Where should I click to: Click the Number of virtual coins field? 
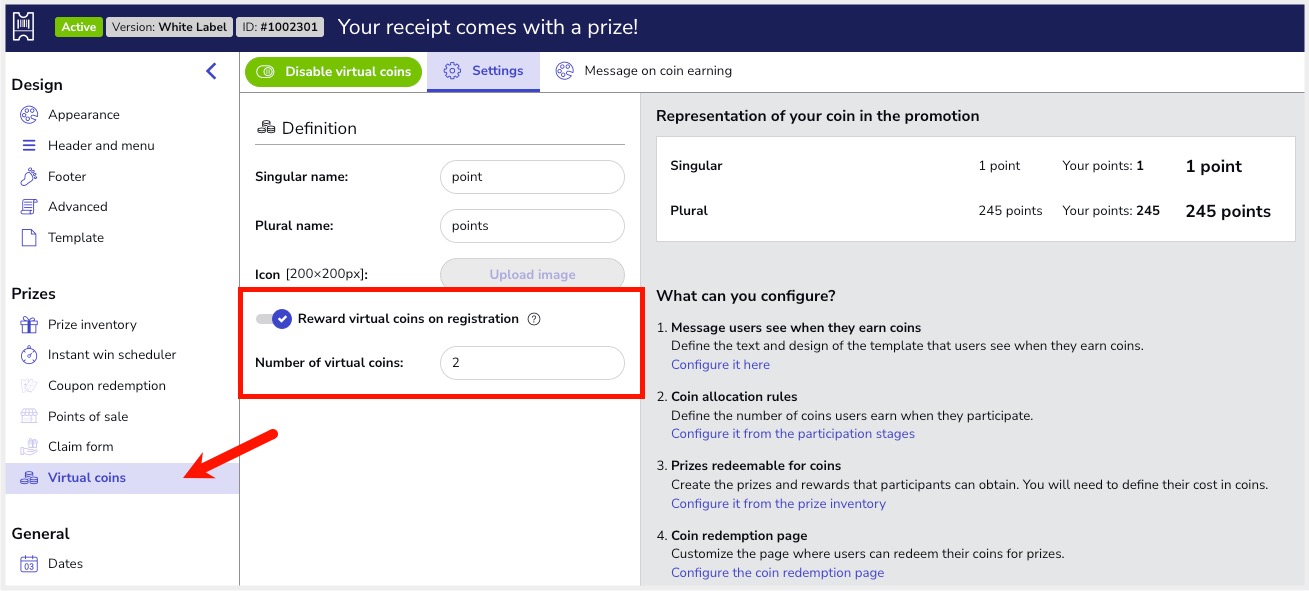(x=532, y=363)
